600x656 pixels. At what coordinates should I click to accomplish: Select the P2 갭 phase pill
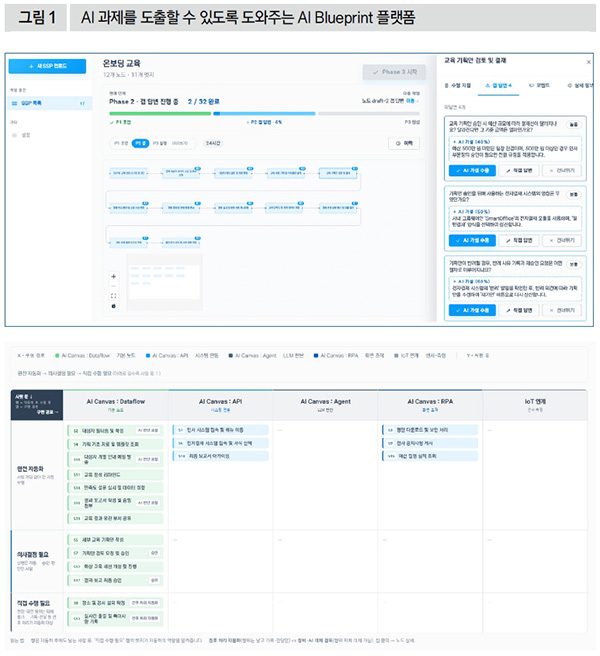tap(140, 143)
